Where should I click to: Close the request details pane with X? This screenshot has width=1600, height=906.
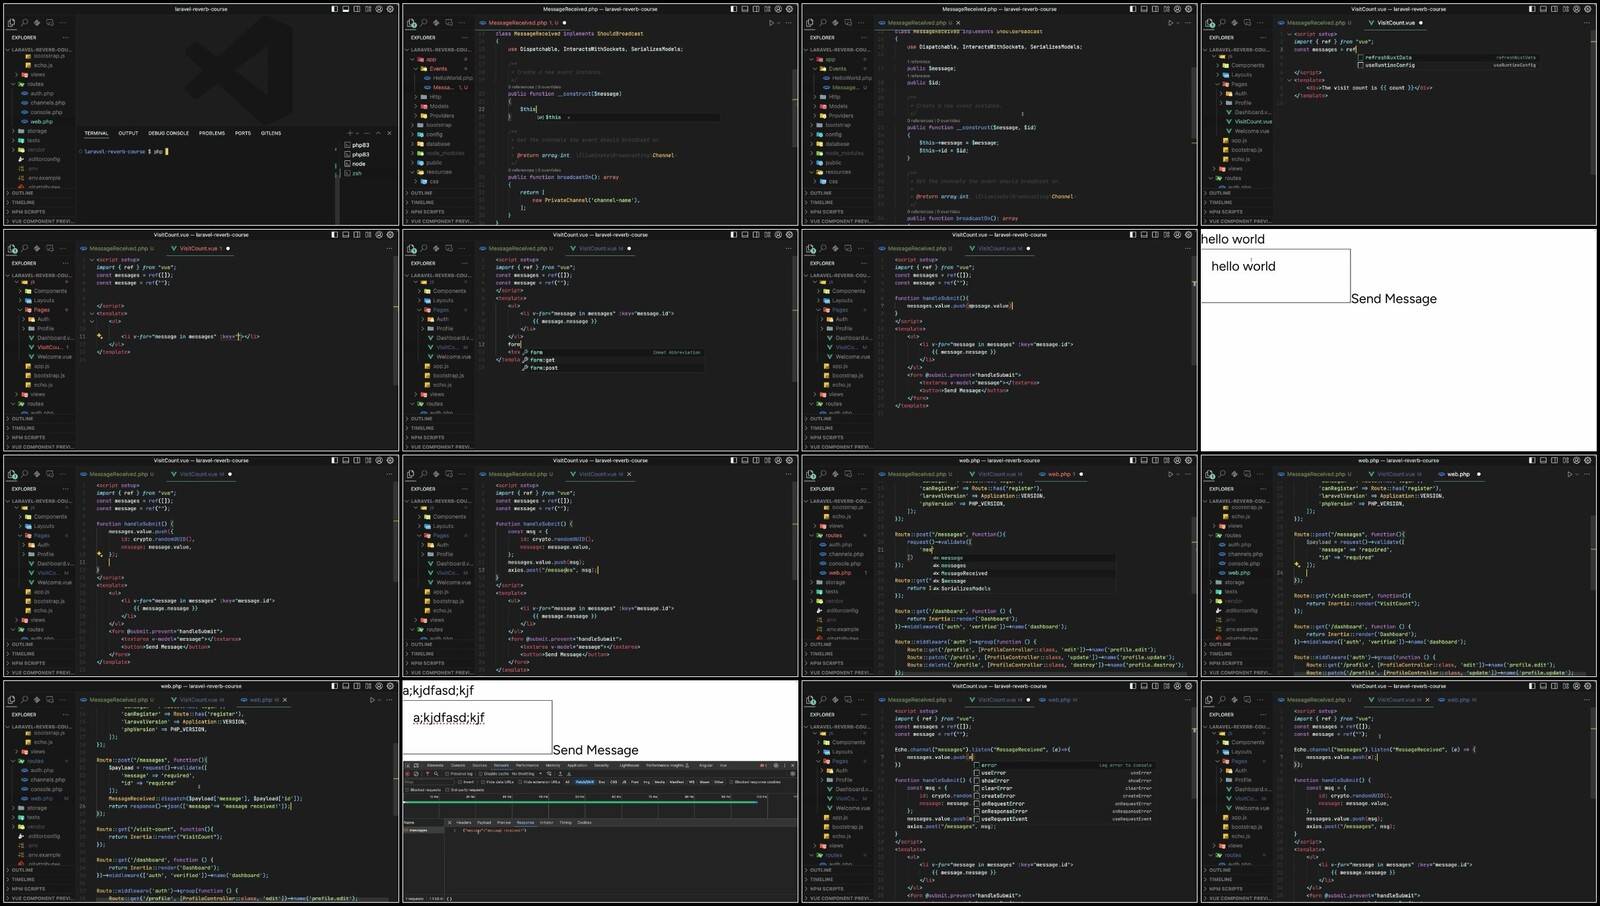[450, 822]
